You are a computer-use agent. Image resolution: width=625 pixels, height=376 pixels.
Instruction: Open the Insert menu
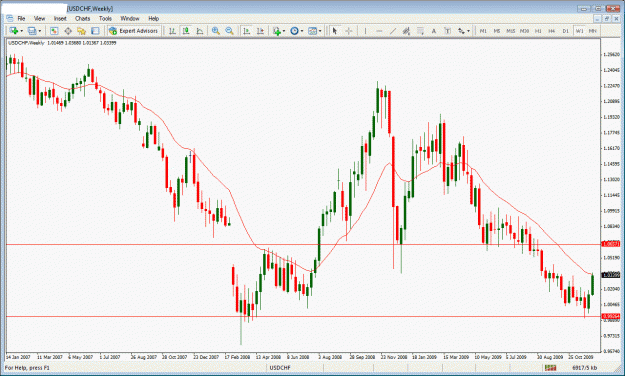click(60, 18)
